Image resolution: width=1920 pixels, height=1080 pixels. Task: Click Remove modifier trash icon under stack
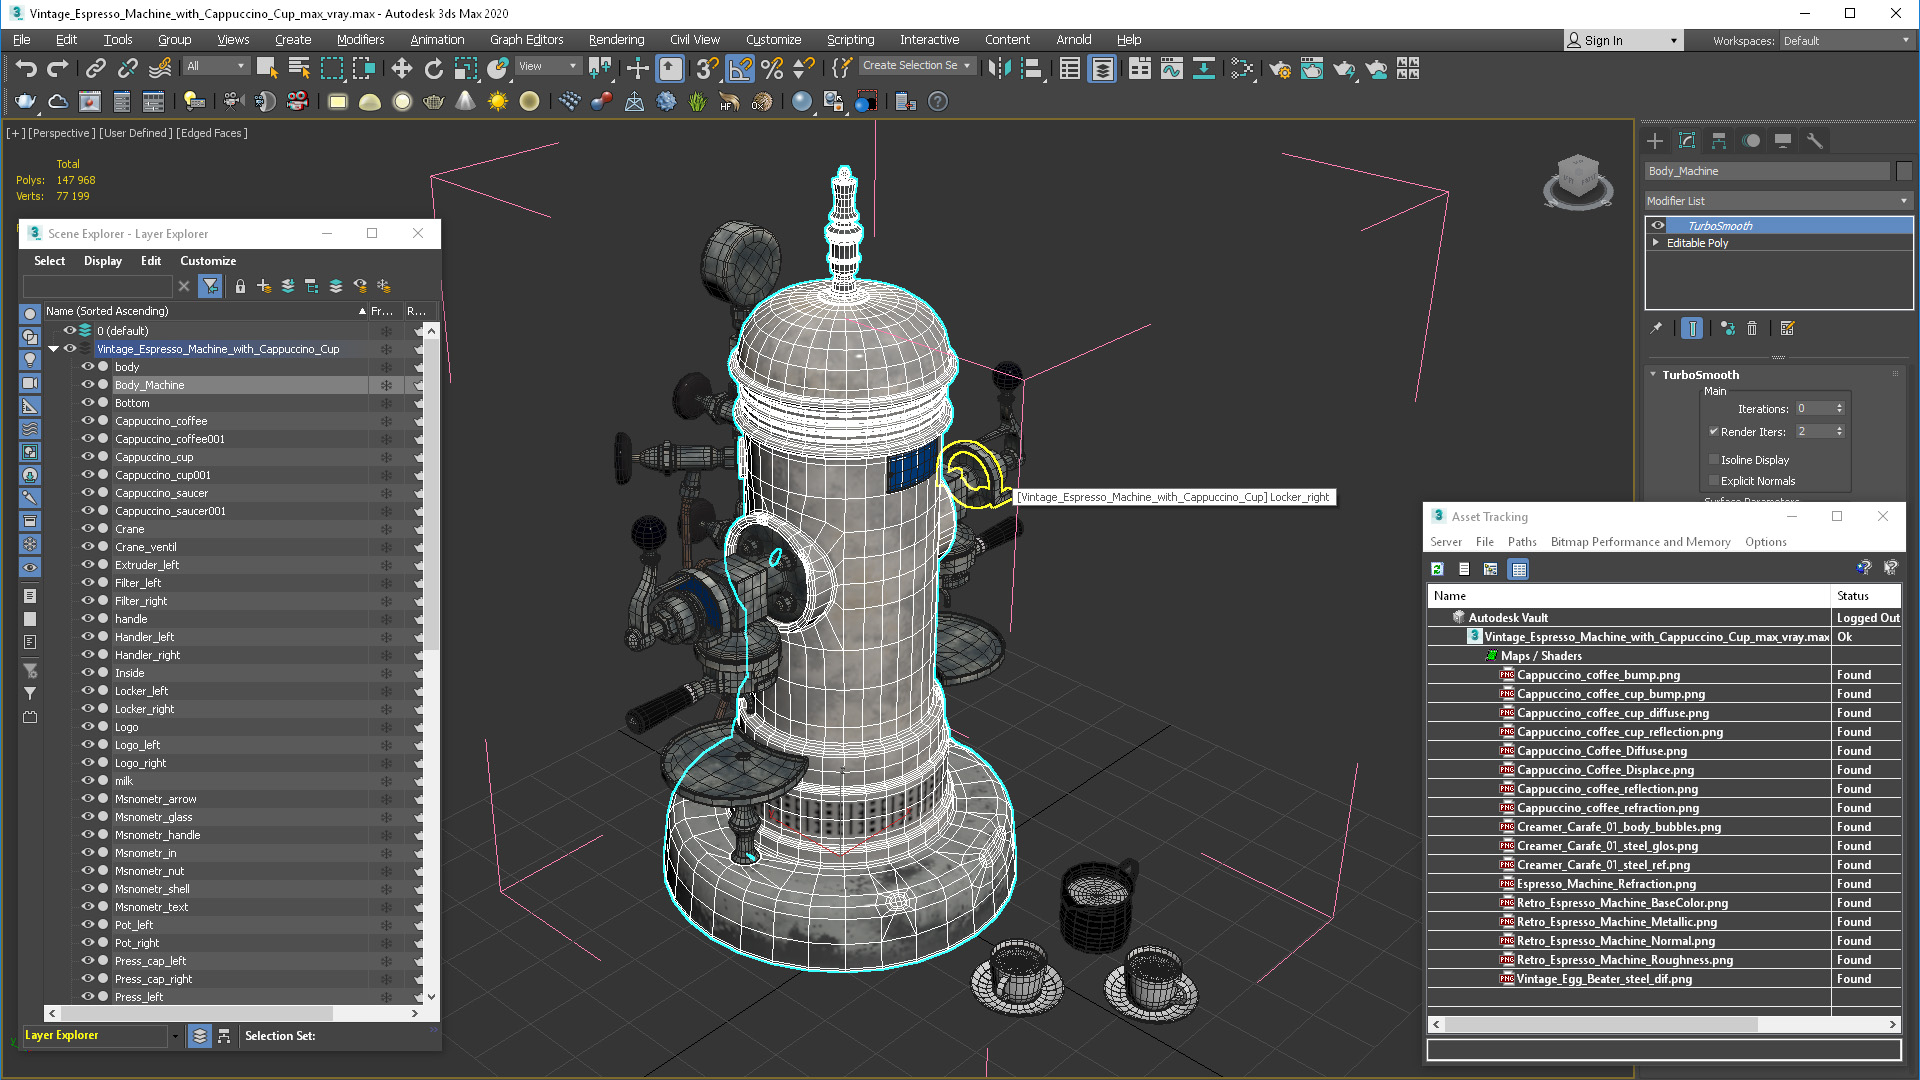click(x=1752, y=328)
